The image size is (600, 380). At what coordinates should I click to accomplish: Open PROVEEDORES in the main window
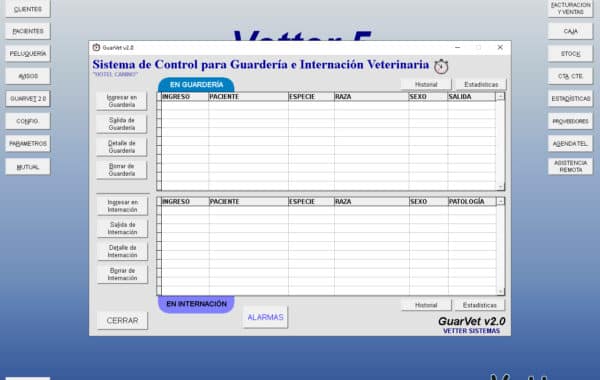[x=570, y=121]
